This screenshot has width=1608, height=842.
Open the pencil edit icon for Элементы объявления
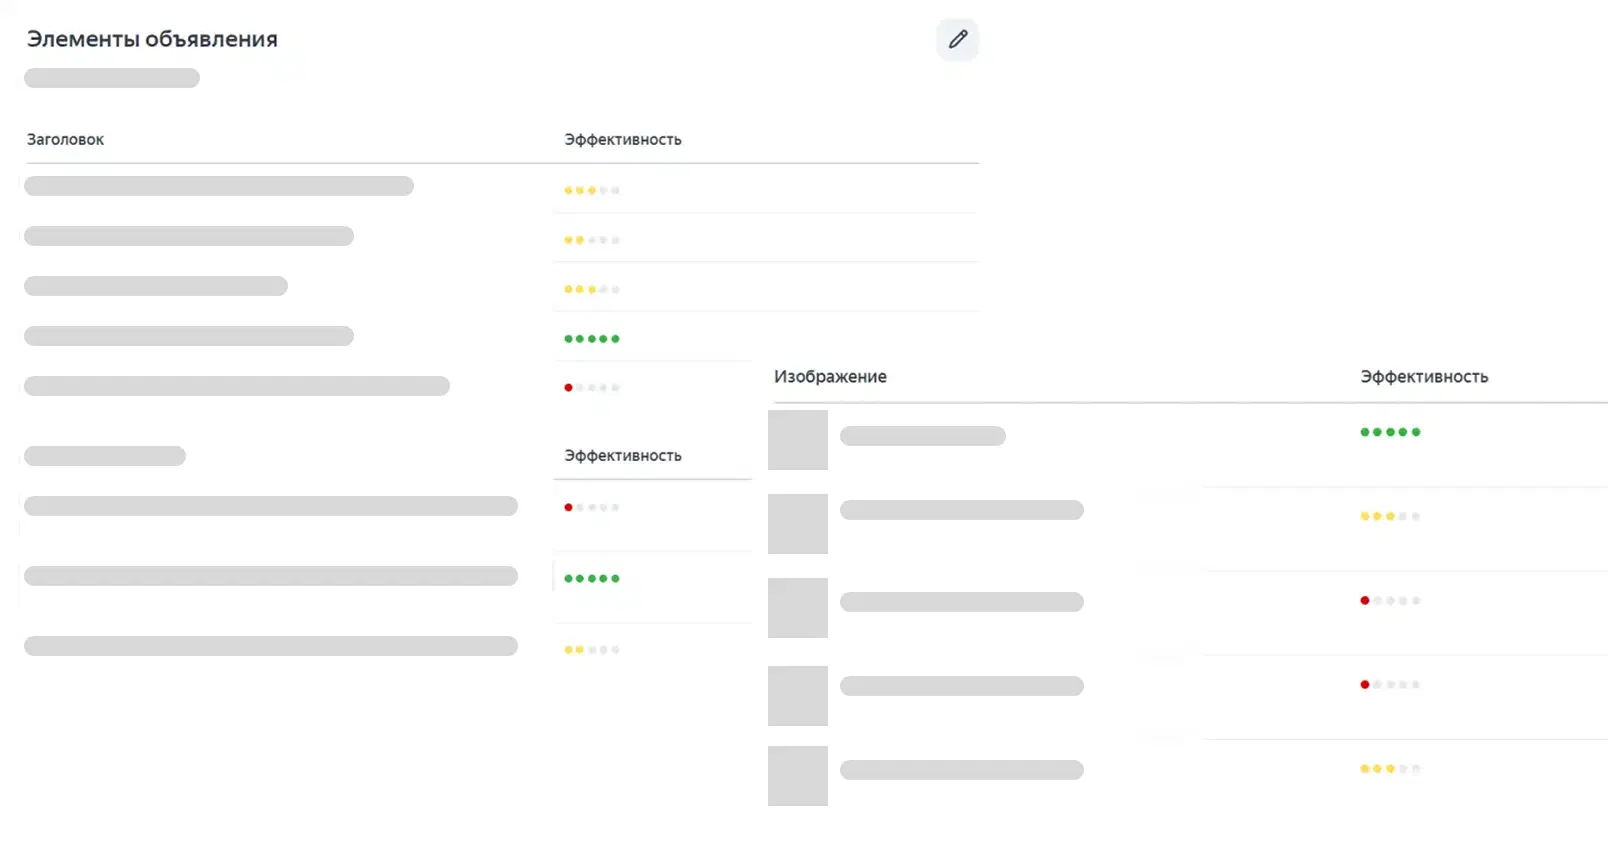957,40
